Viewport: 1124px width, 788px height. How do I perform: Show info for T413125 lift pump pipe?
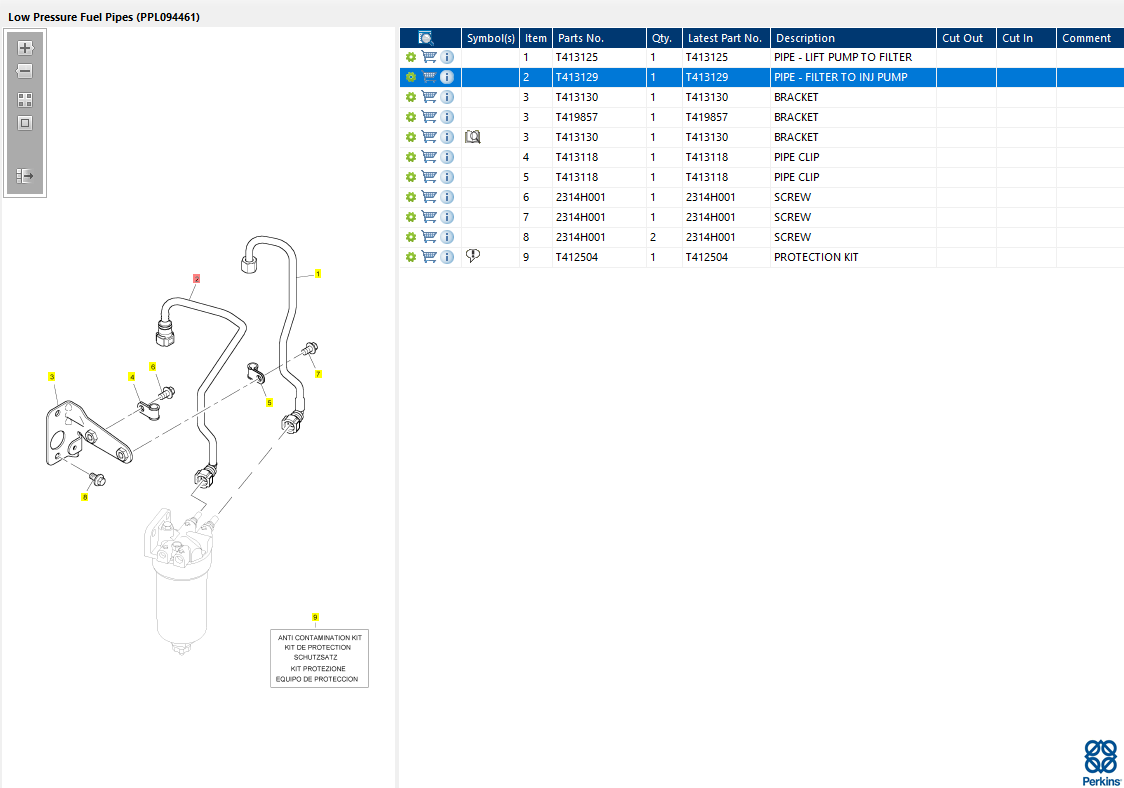click(x=447, y=57)
